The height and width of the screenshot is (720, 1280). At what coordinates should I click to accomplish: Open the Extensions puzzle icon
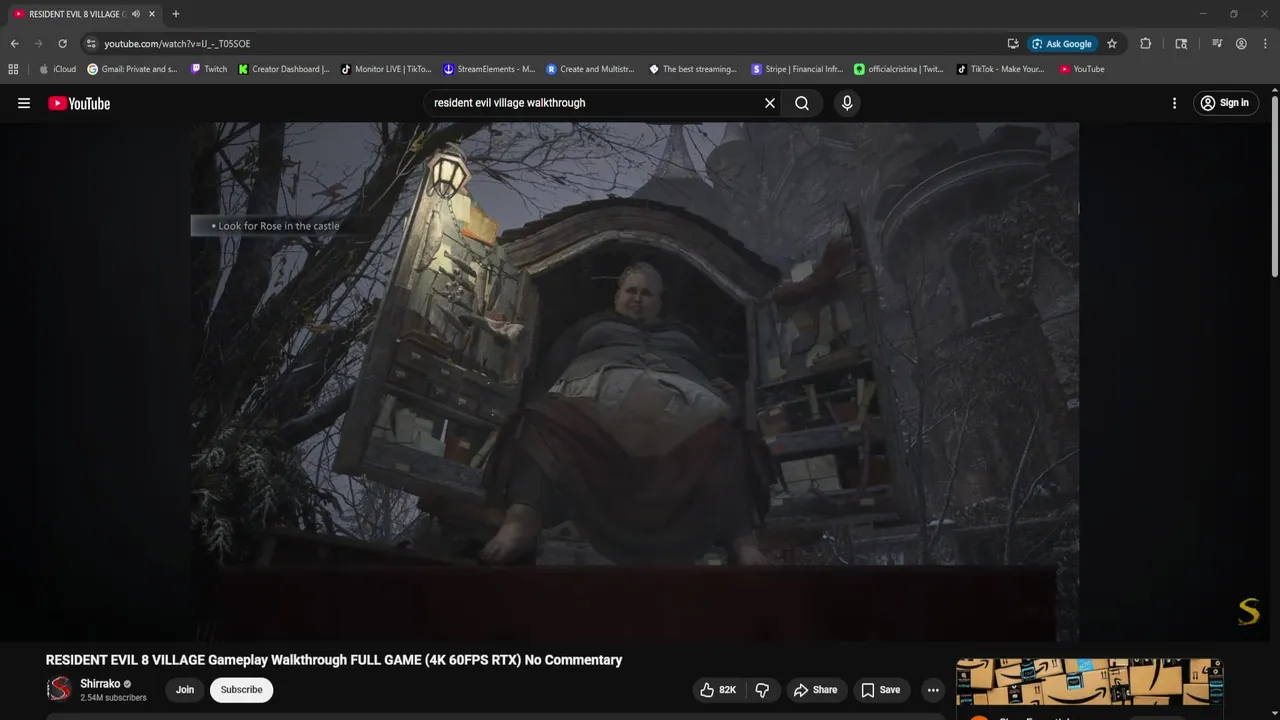click(x=1146, y=44)
